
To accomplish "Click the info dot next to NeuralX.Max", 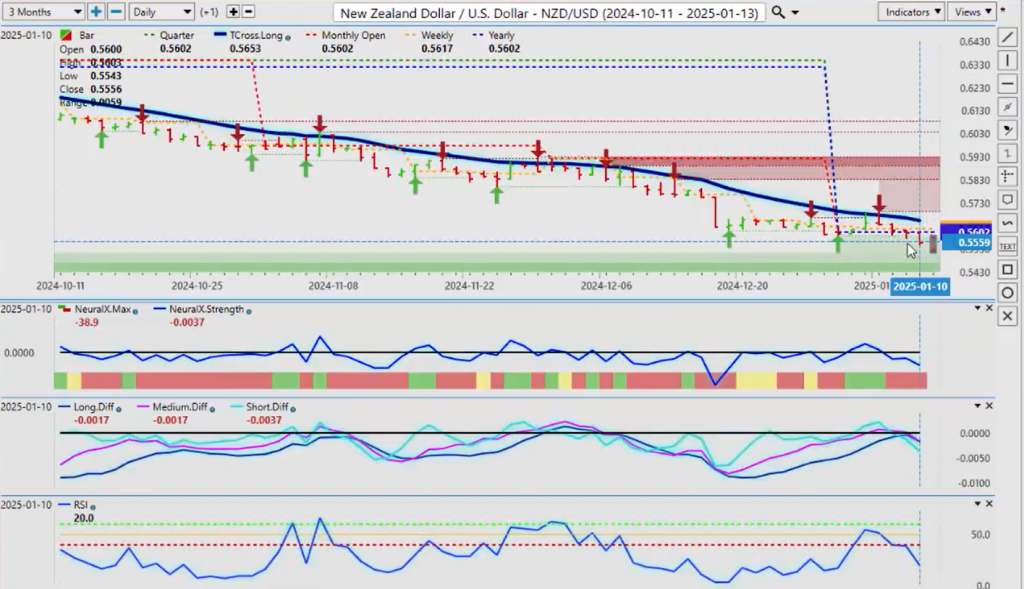I will tap(136, 311).
